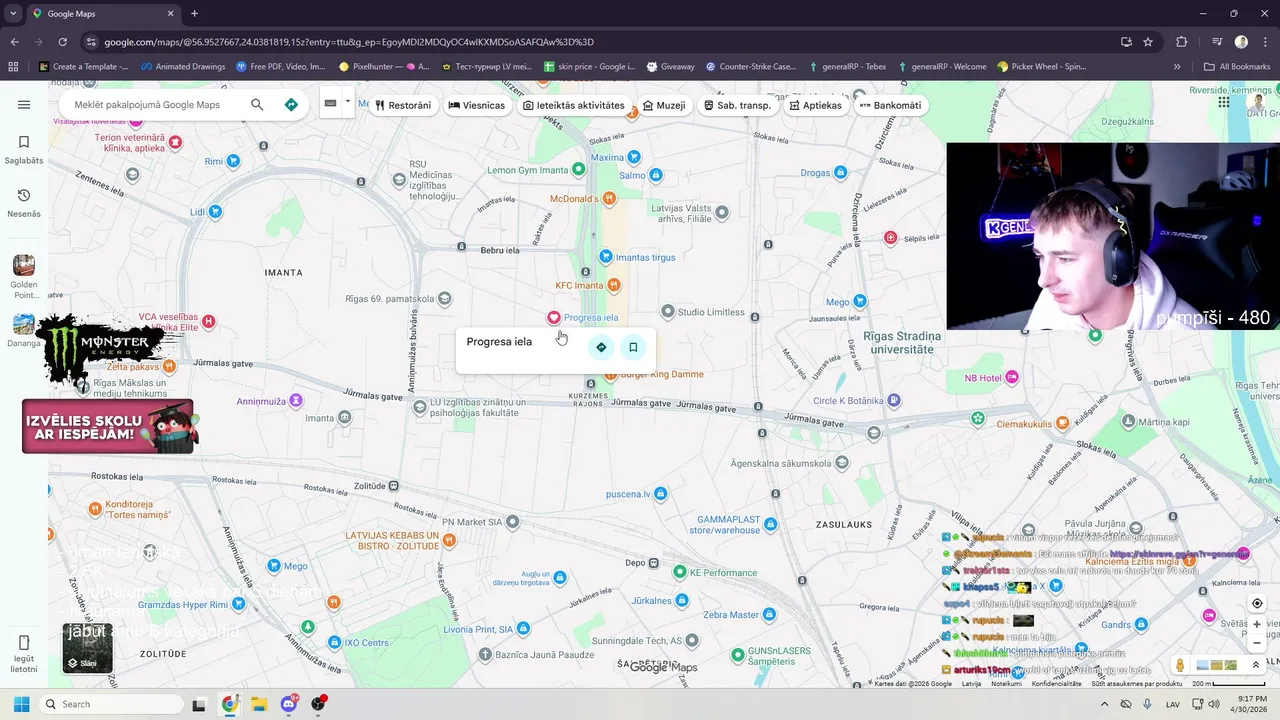Expand hidden bookmarks chevron

pyautogui.click(x=1177, y=67)
